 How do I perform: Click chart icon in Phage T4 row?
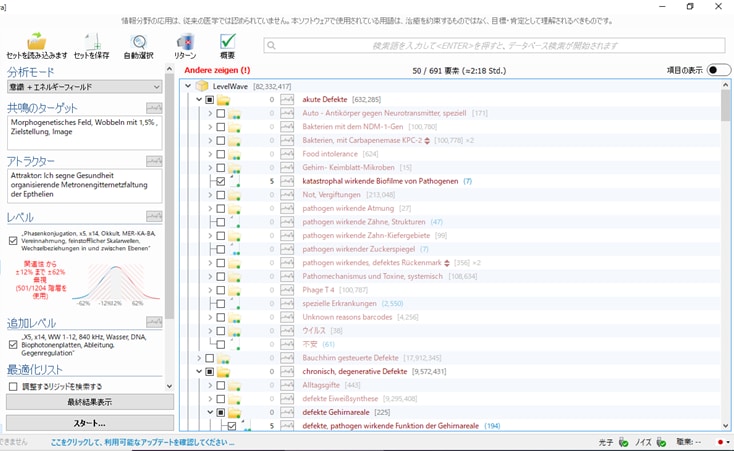(287, 290)
